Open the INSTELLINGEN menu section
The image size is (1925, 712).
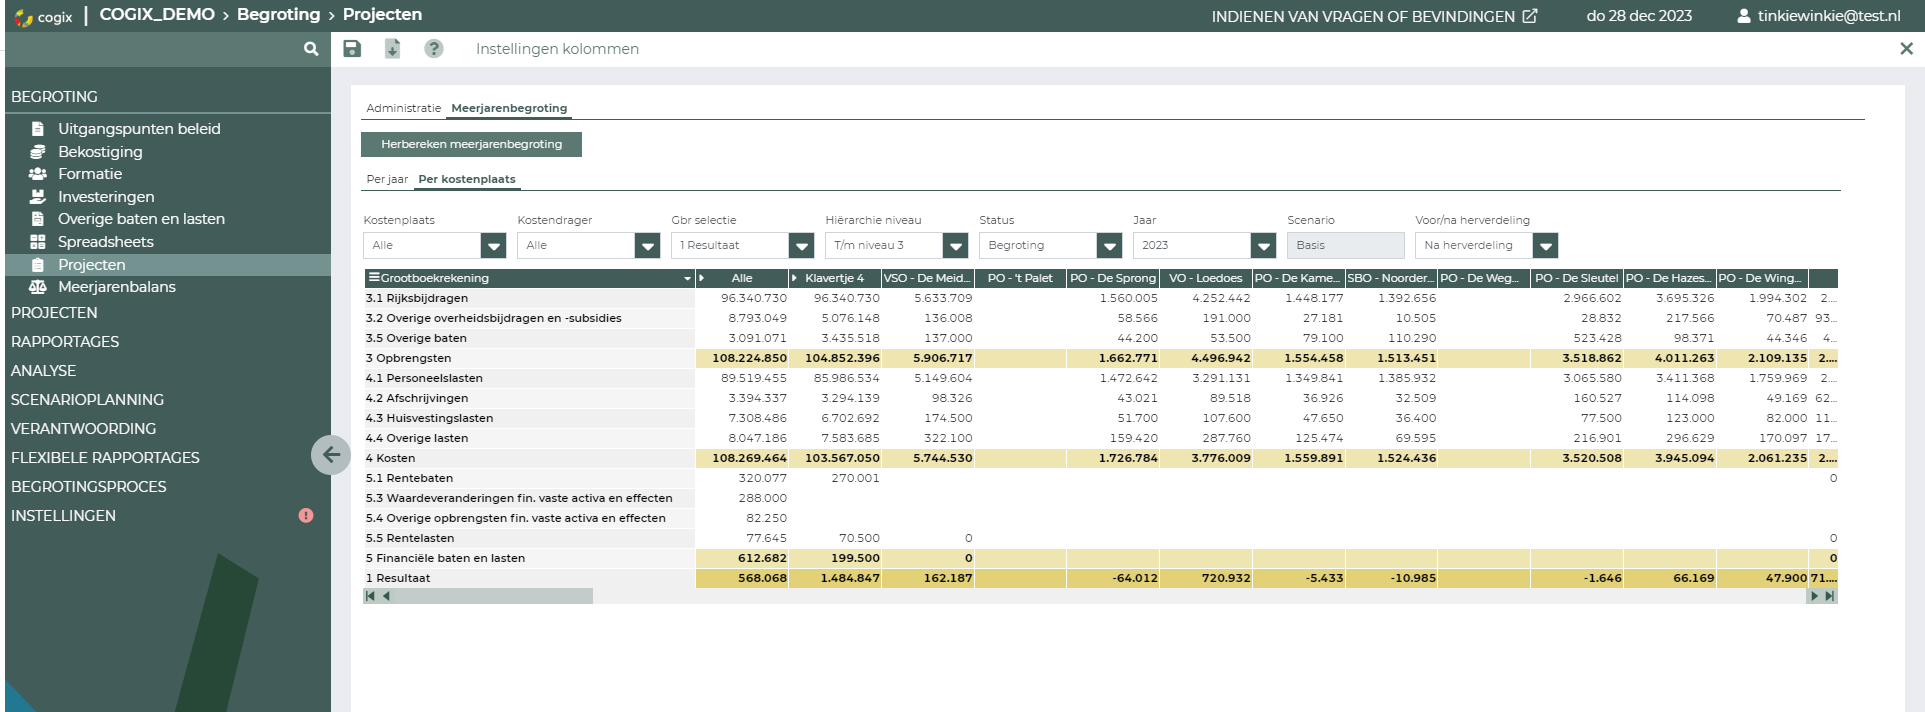click(x=63, y=515)
